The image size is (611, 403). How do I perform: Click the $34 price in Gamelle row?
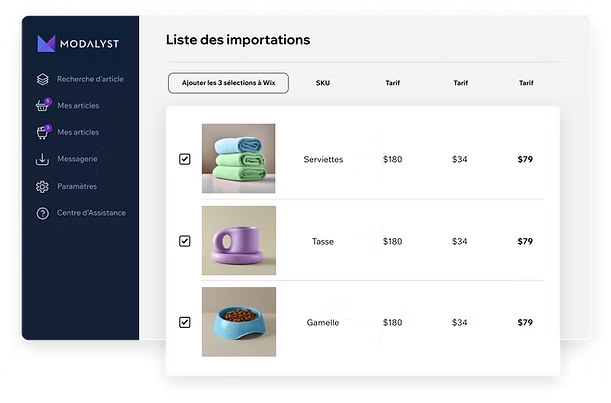coord(459,323)
